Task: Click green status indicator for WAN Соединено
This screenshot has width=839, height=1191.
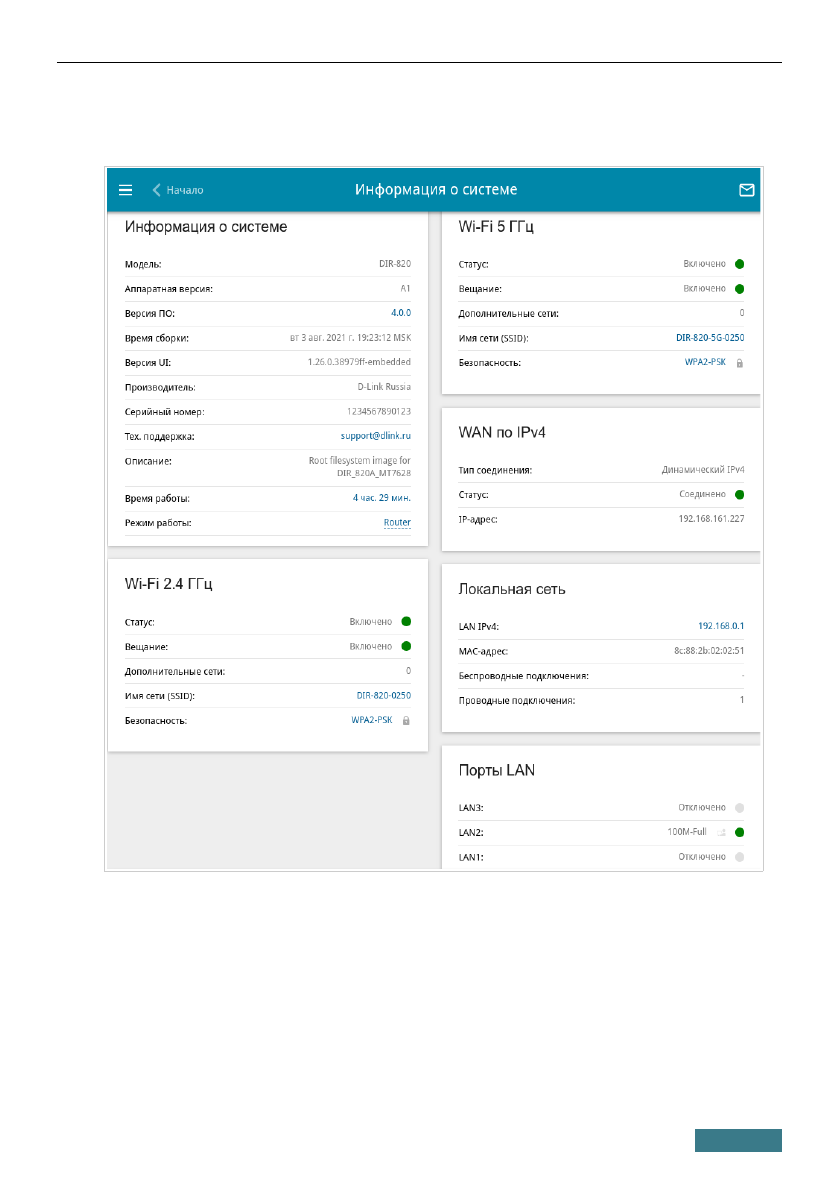Action: [740, 494]
